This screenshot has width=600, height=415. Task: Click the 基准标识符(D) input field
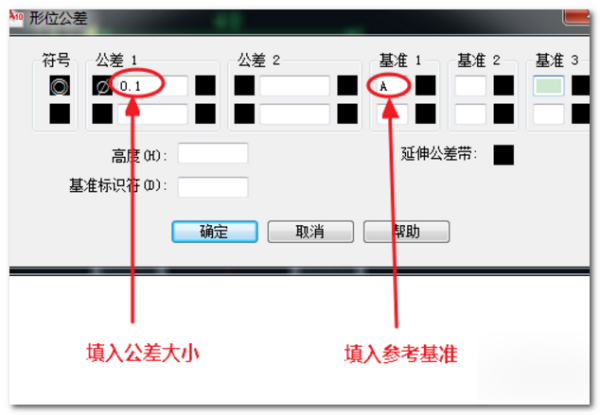[x=213, y=187]
